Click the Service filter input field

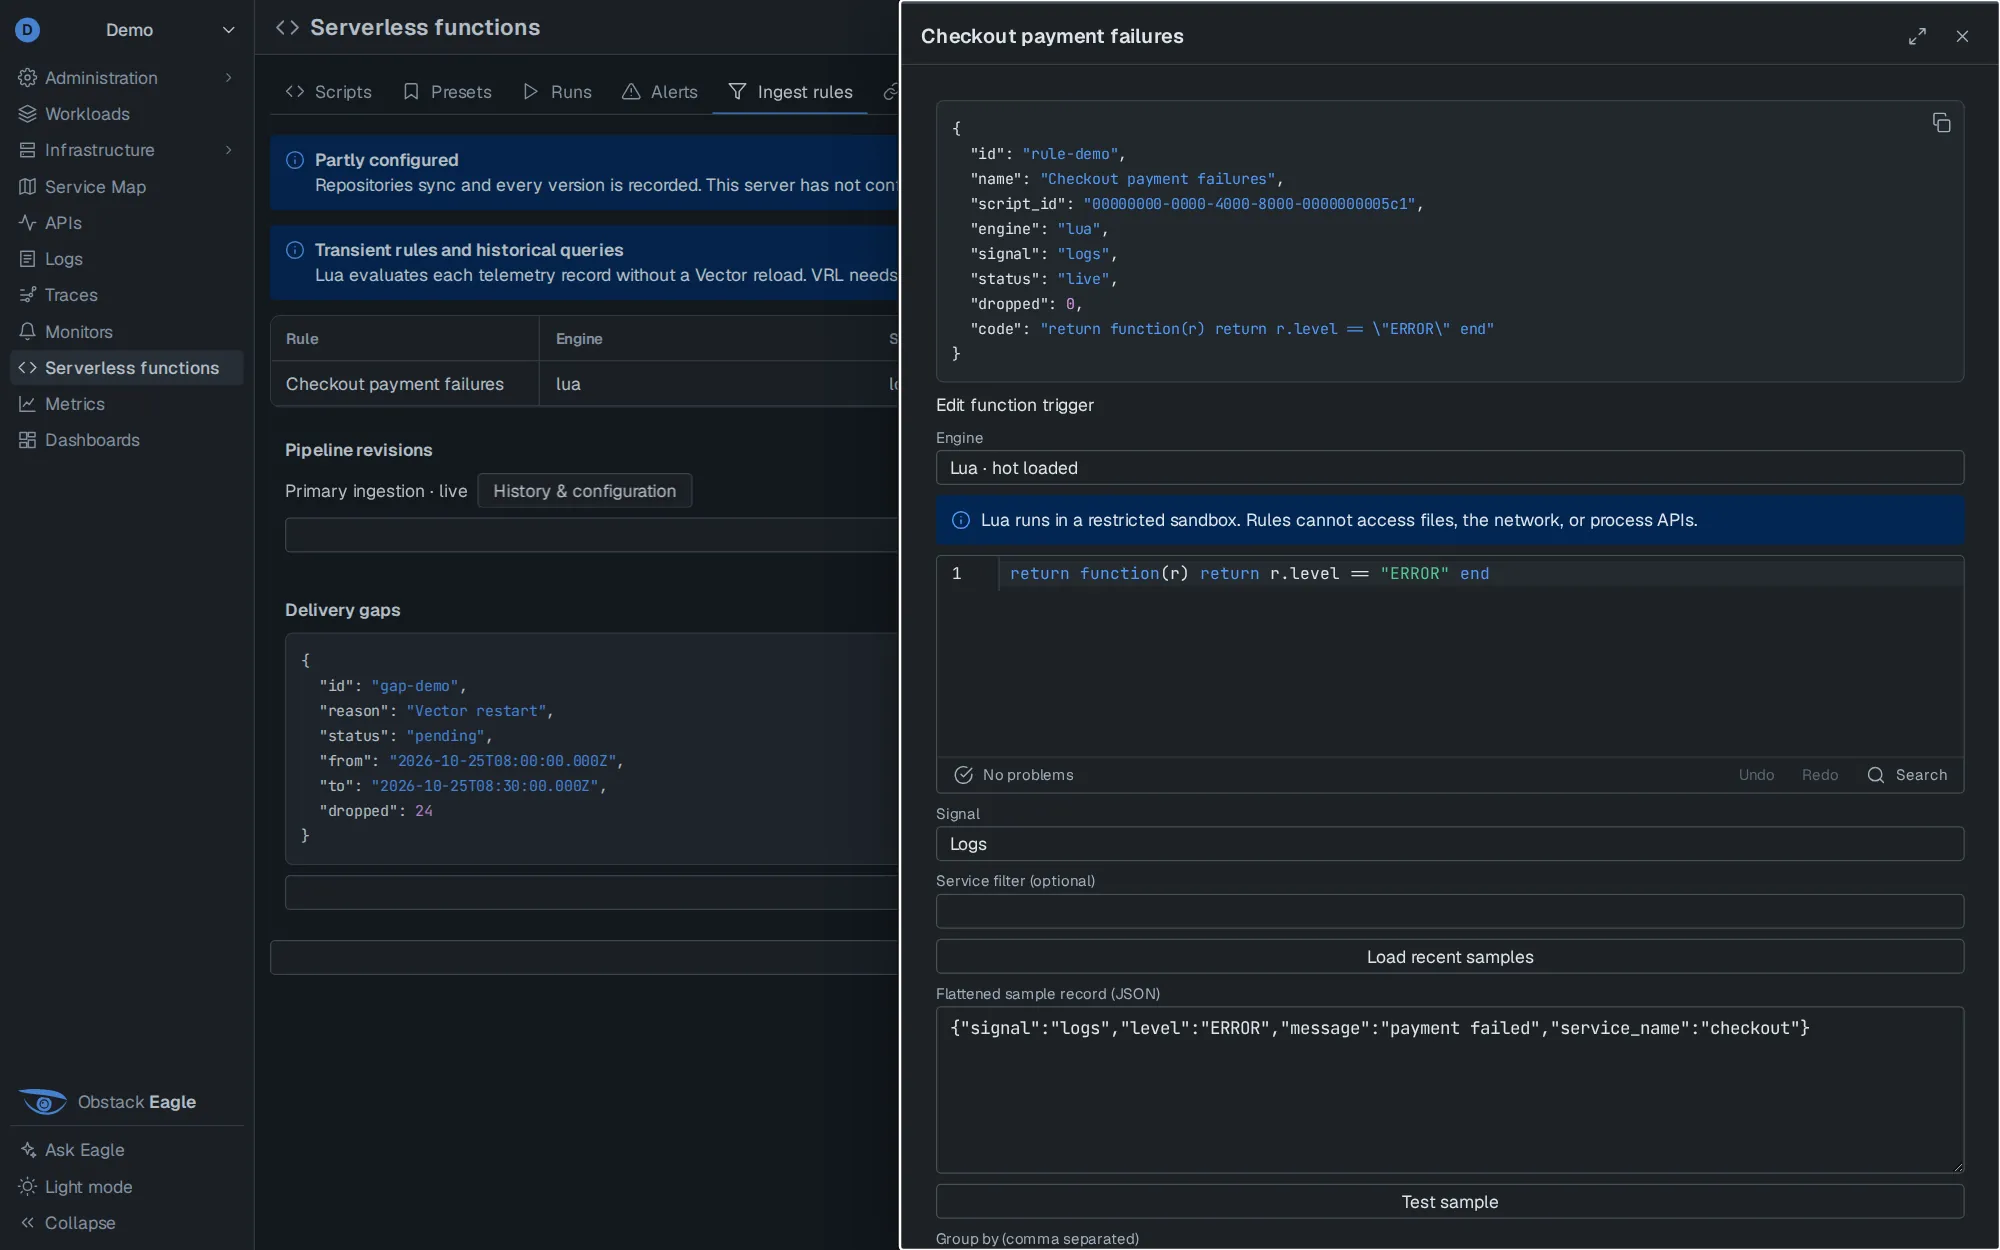pos(1449,911)
